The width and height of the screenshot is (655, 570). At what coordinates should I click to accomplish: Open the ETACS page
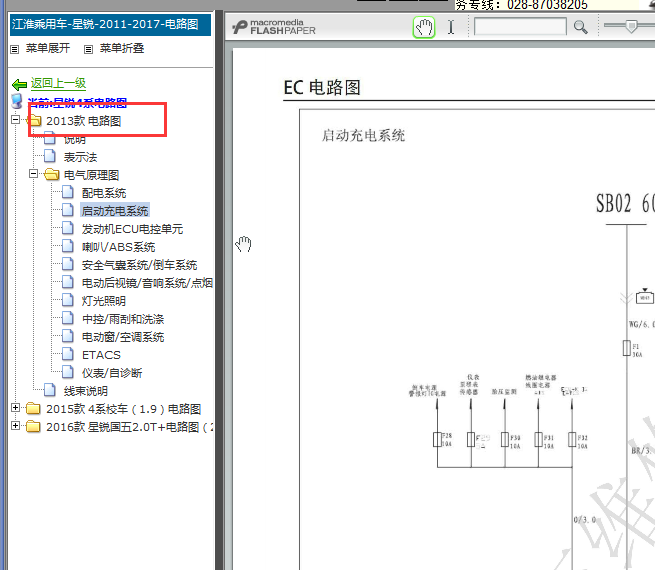(x=101, y=355)
